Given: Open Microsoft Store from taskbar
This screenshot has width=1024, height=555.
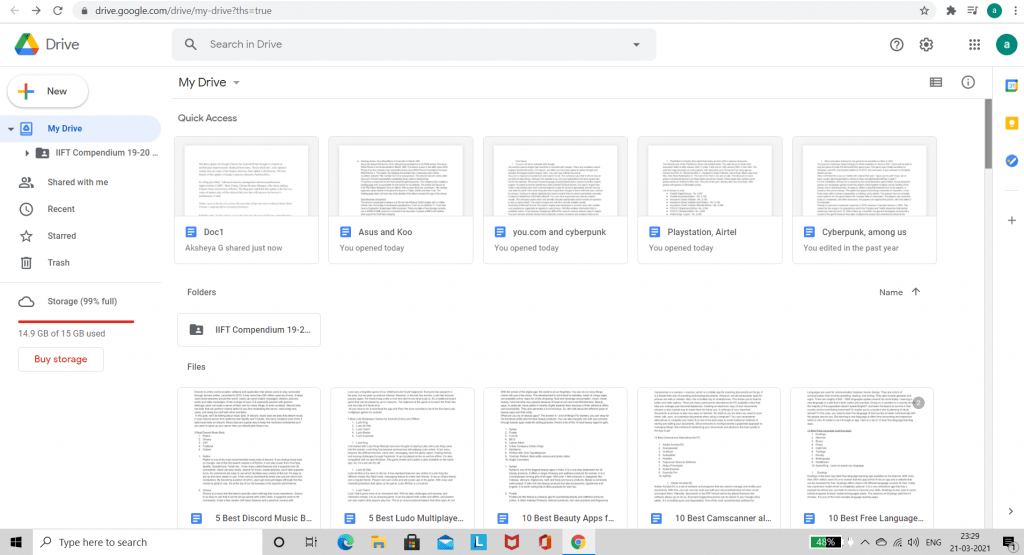Looking at the screenshot, I should tap(411, 542).
